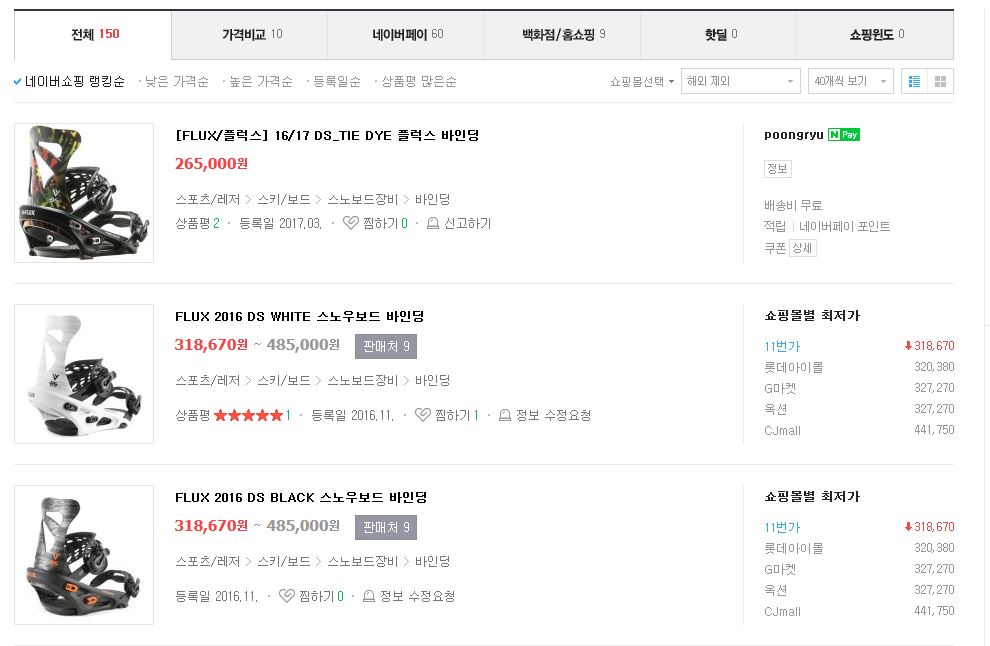The height and width of the screenshot is (646, 990).
Task: Click 바인딩 category in DS BLACK listing
Action: coord(432,561)
